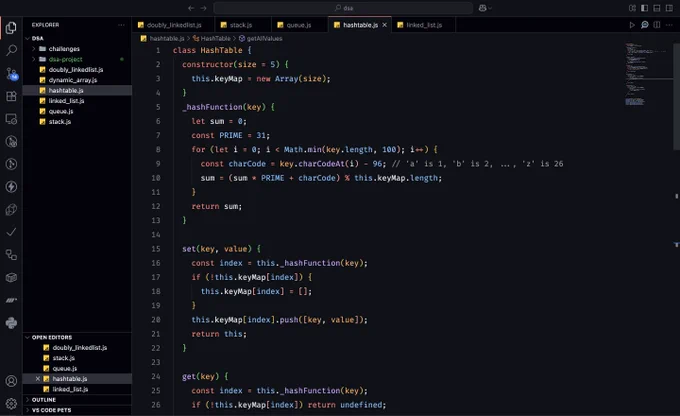
Task: Click on 'const PRIME = 31;' code line
Action: click(x=230, y=135)
